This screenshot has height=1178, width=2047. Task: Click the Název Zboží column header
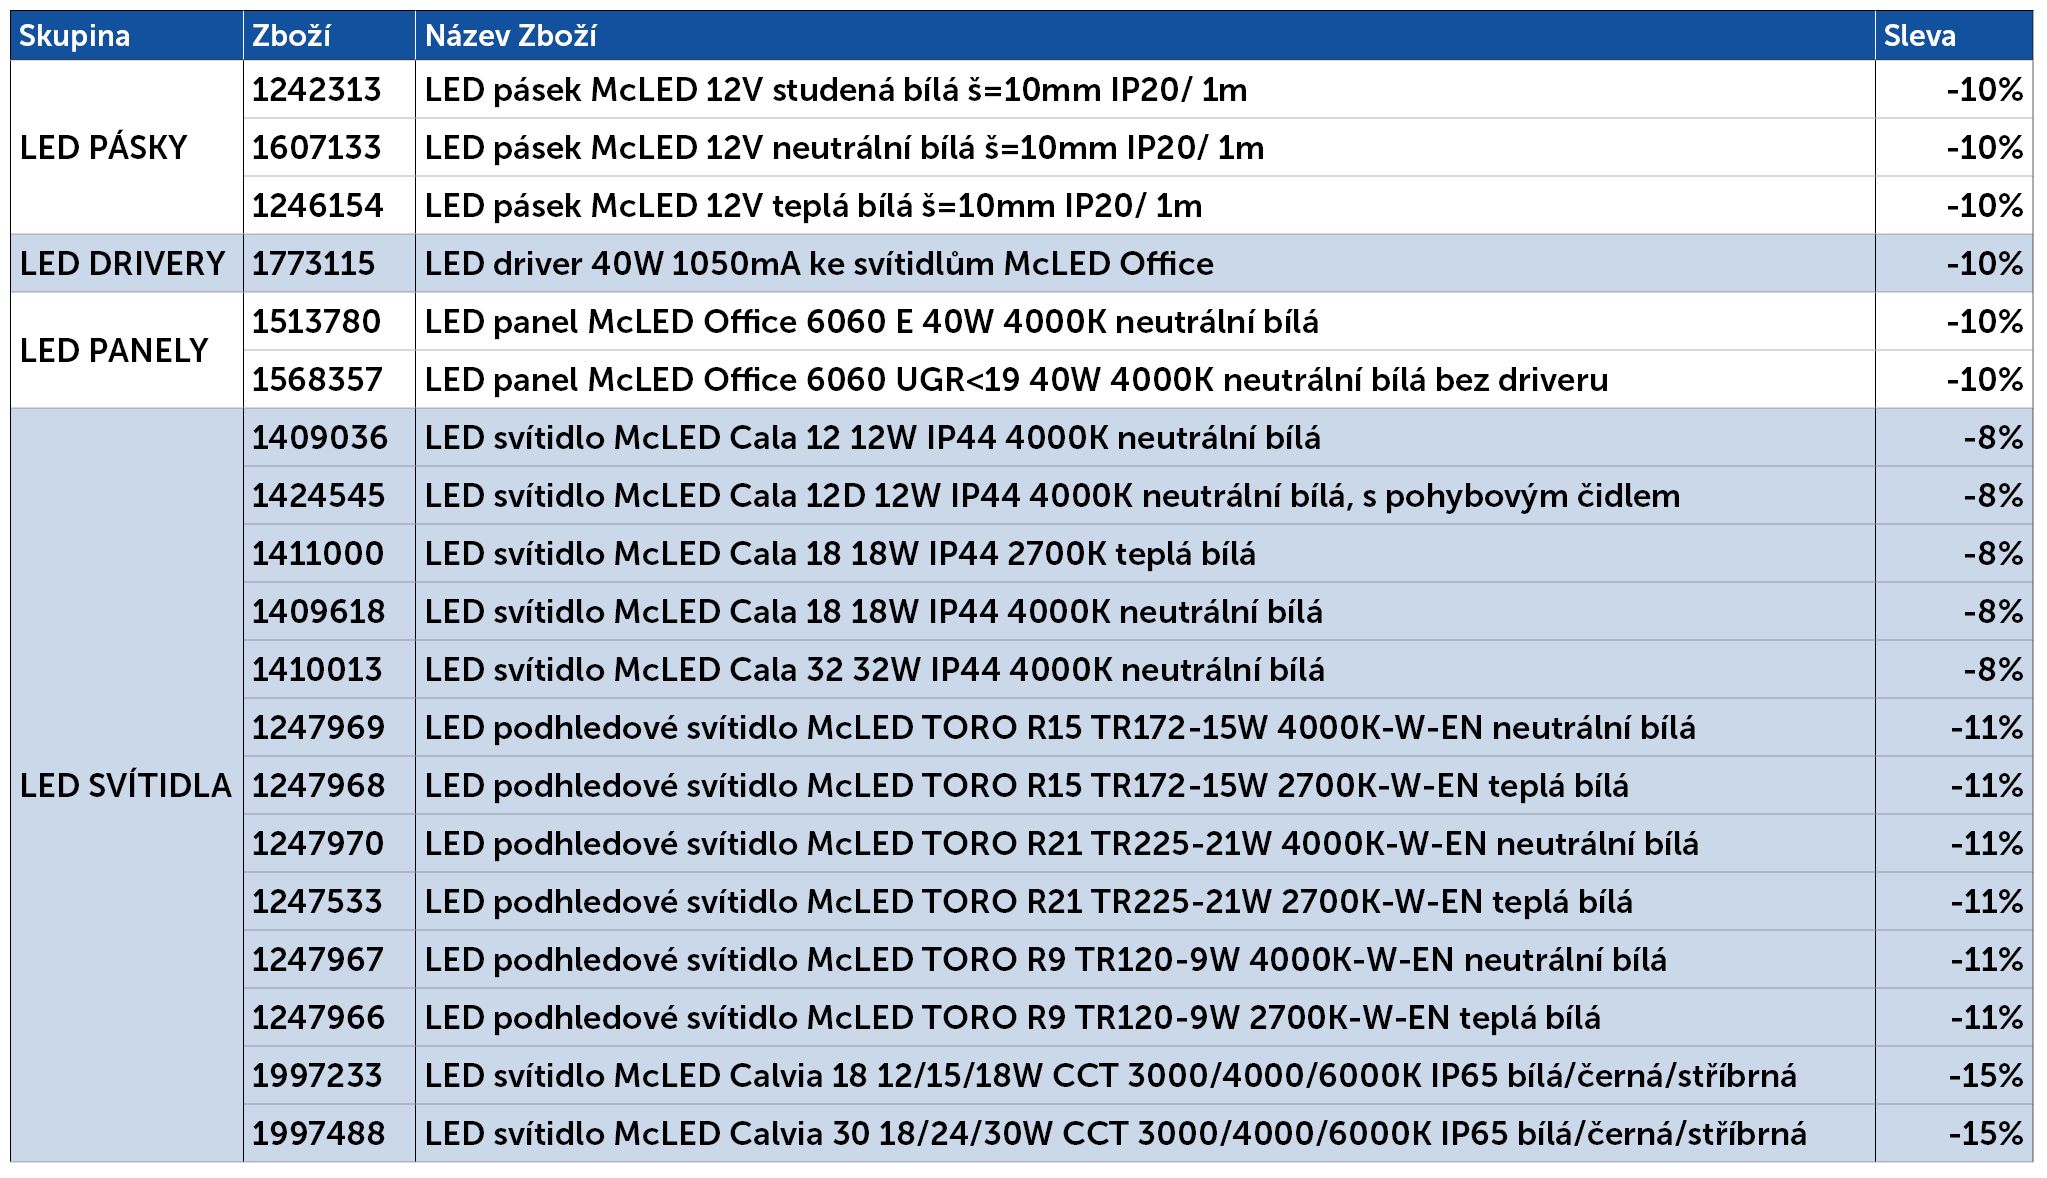point(1145,36)
